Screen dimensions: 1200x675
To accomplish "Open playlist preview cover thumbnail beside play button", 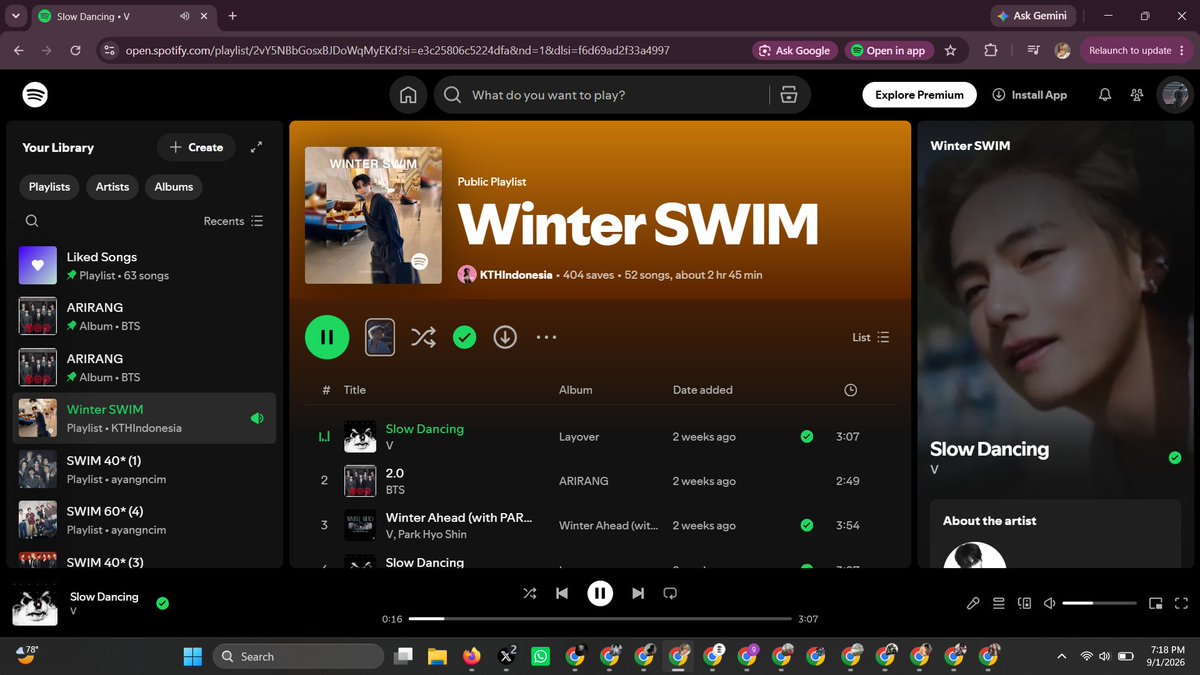I will point(380,337).
